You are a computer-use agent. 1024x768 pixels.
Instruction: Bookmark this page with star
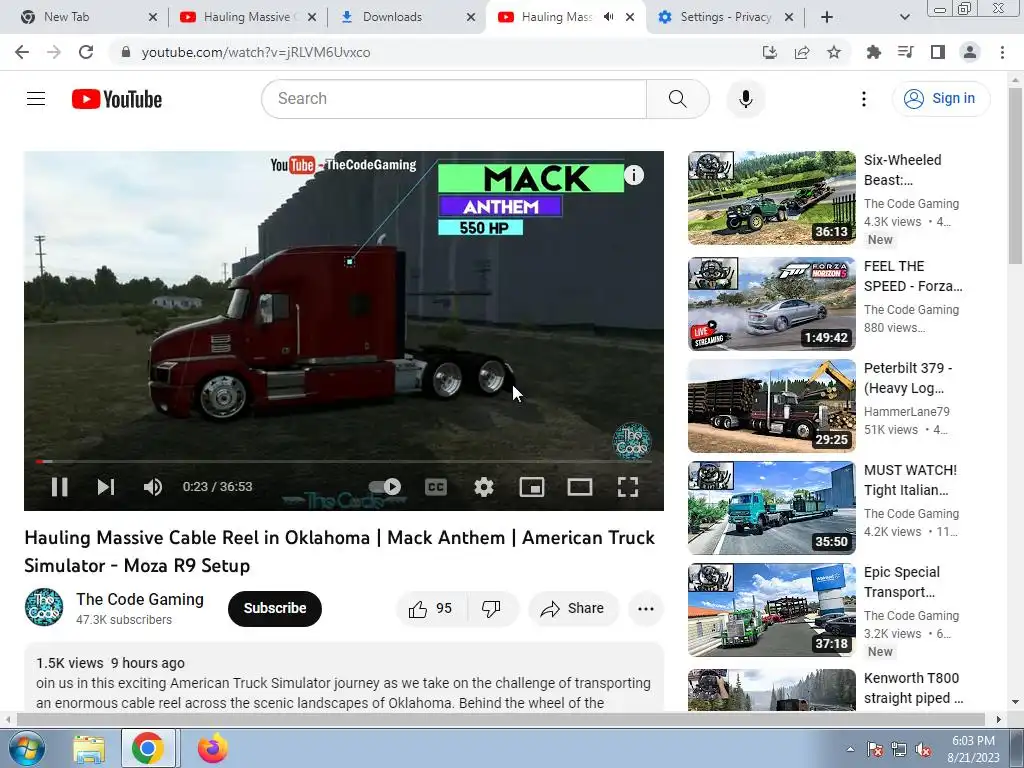tap(834, 52)
